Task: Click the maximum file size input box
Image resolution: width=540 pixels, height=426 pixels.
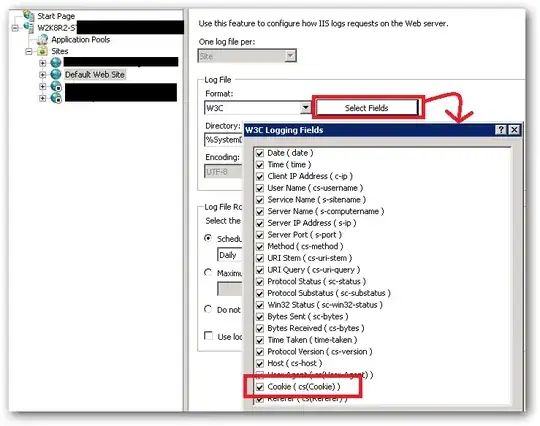Action: click(230, 289)
